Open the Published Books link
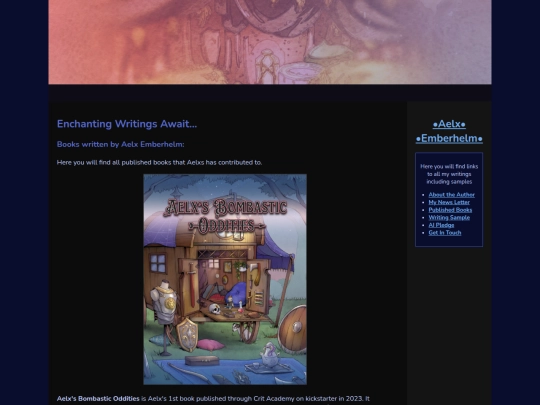This screenshot has height=405, width=540. 450,210
